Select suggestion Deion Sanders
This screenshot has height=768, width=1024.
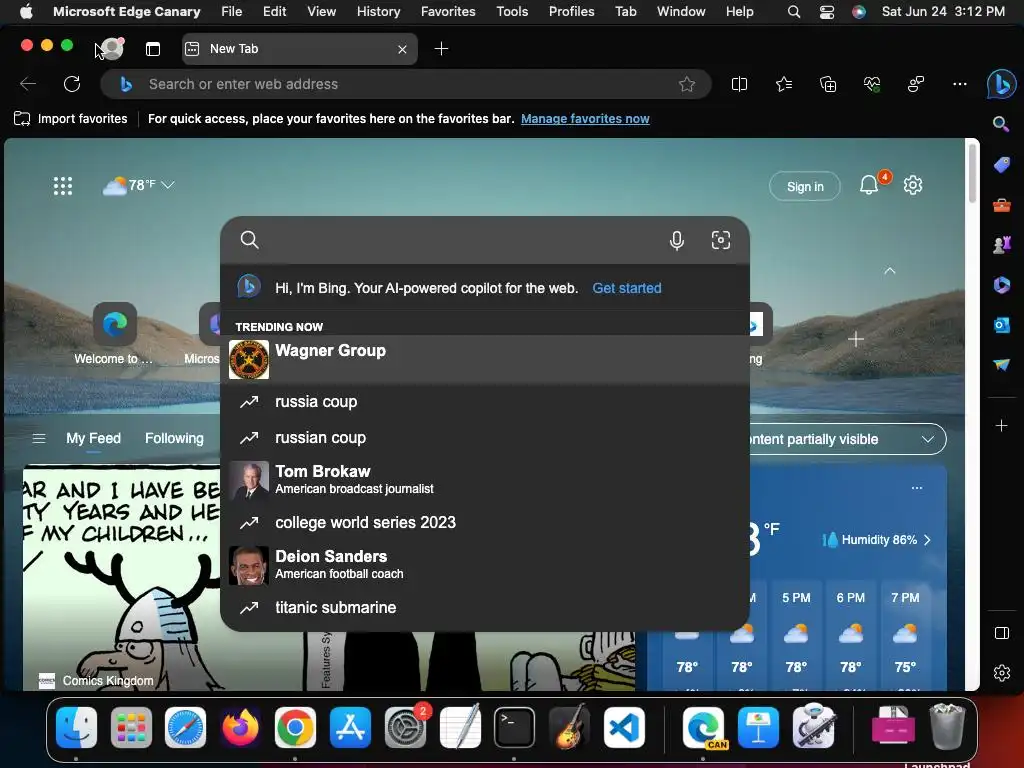tap(485, 565)
